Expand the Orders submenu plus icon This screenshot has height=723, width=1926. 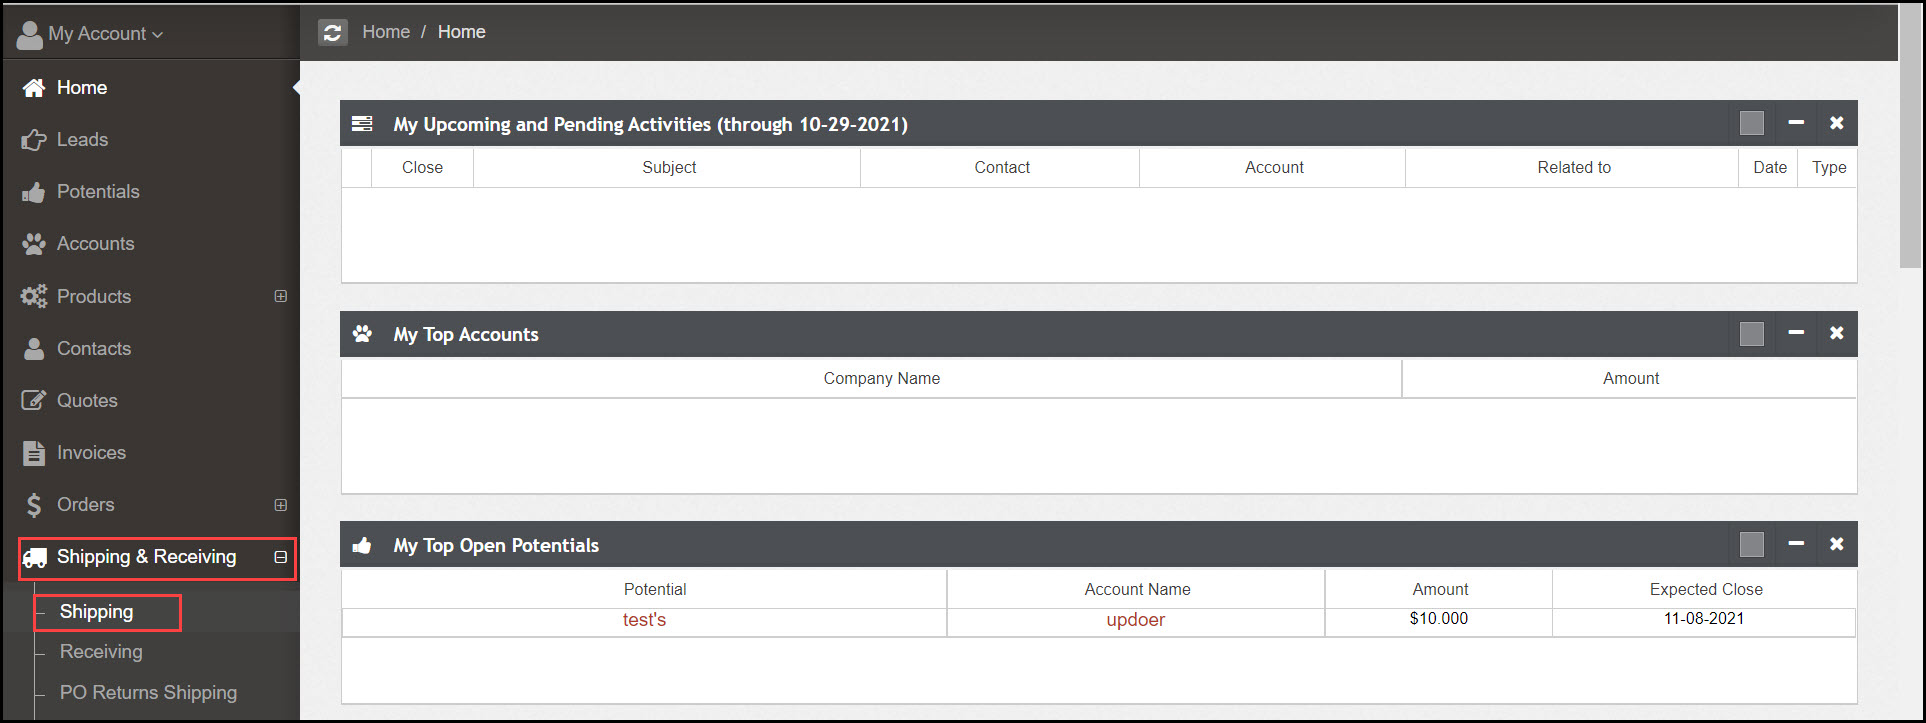tap(281, 505)
